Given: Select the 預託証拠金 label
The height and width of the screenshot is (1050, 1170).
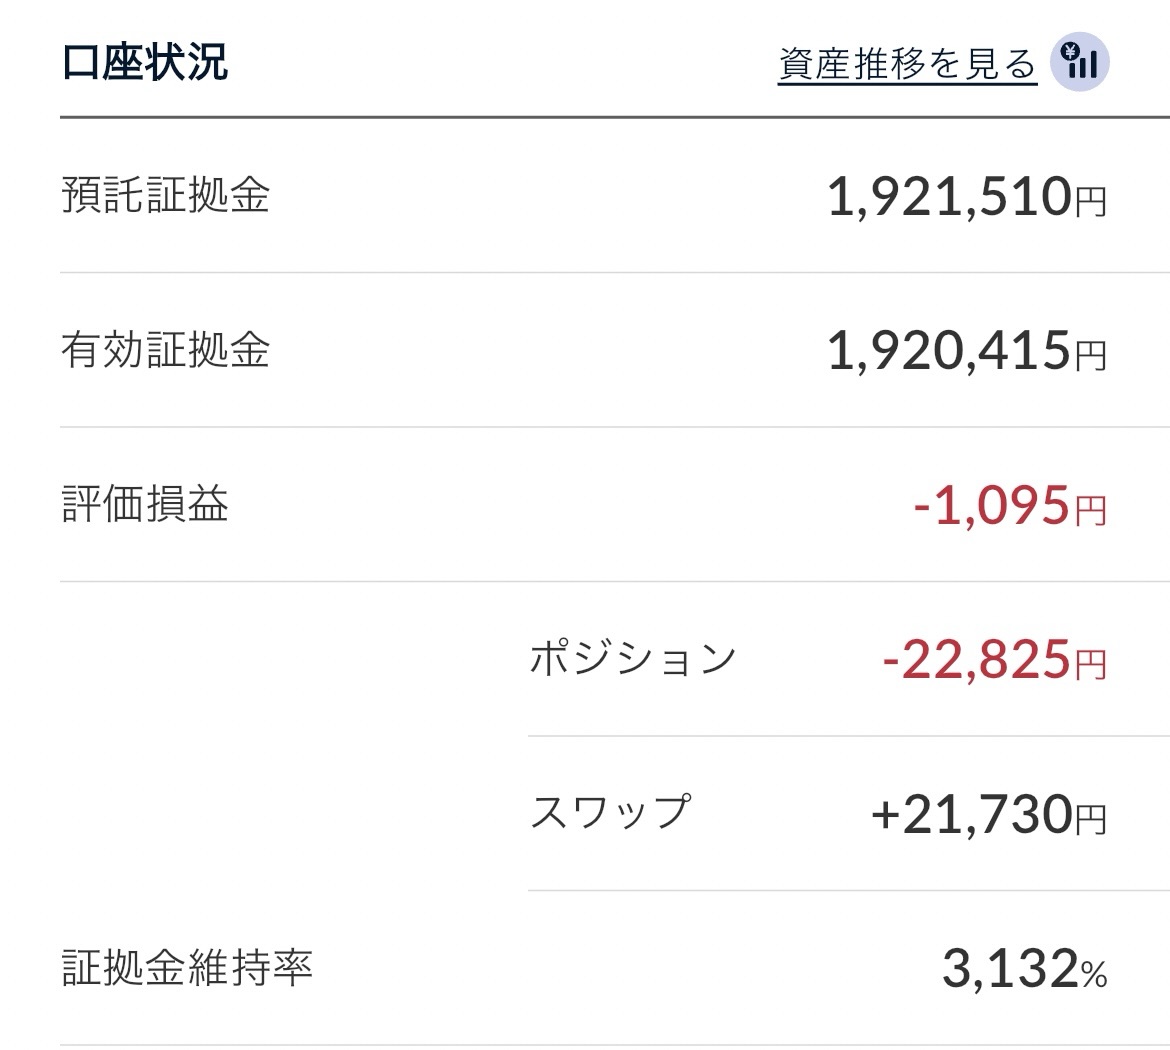Looking at the screenshot, I should 166,195.
